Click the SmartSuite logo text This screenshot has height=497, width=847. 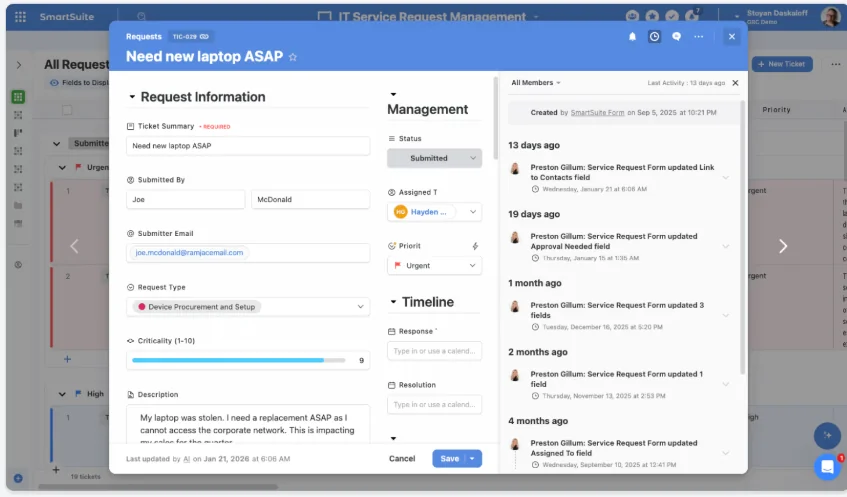66,17
